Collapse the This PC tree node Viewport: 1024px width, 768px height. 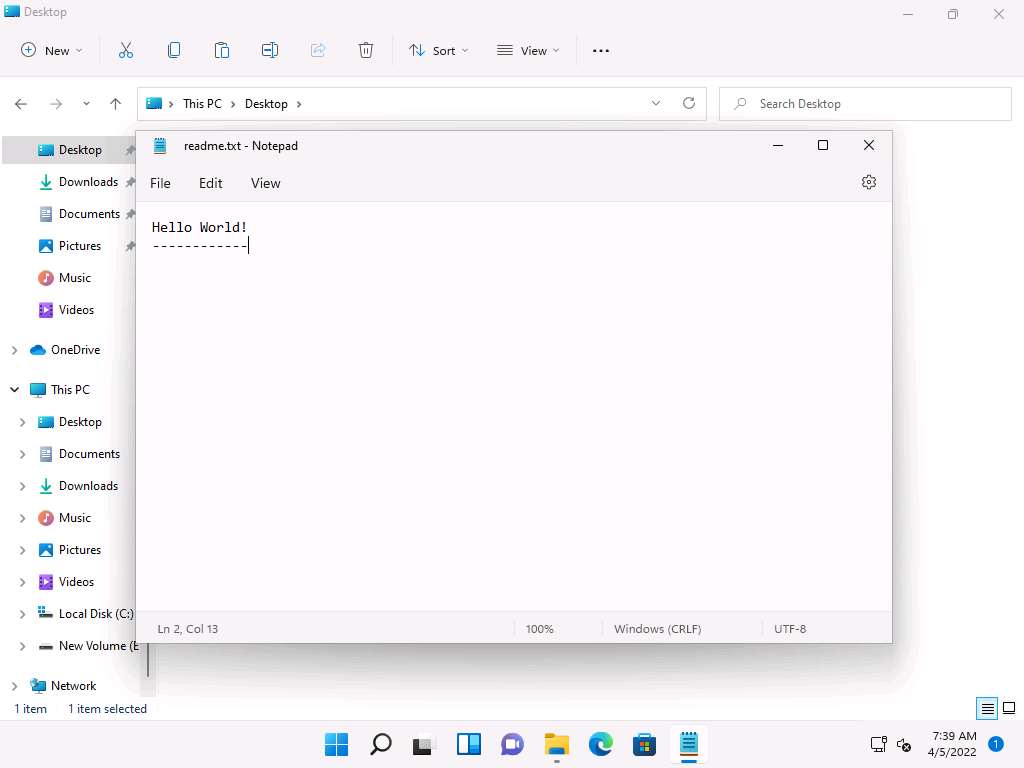pos(14,390)
